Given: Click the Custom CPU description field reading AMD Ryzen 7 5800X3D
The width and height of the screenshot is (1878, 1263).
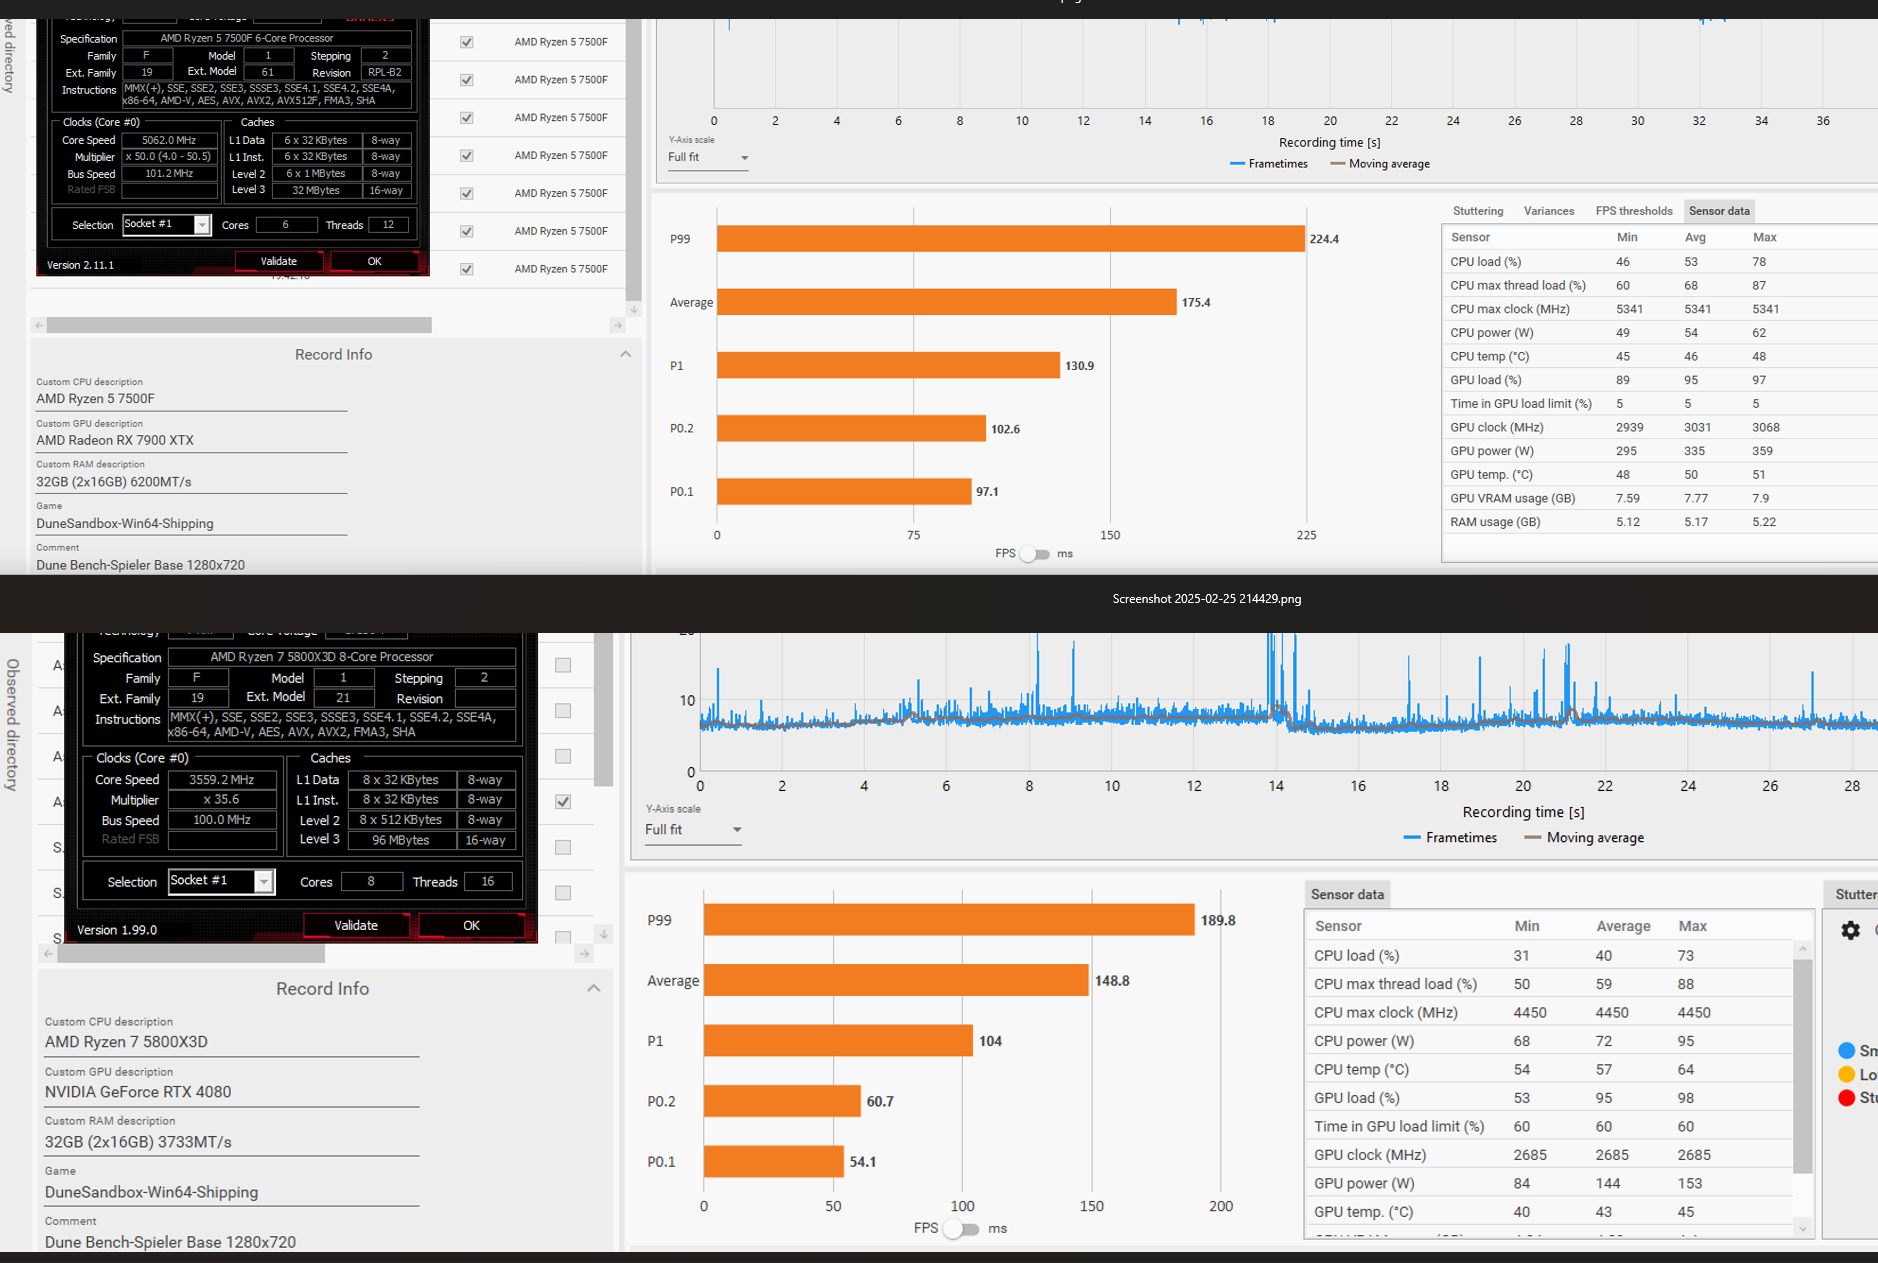Looking at the screenshot, I should tap(231, 1042).
